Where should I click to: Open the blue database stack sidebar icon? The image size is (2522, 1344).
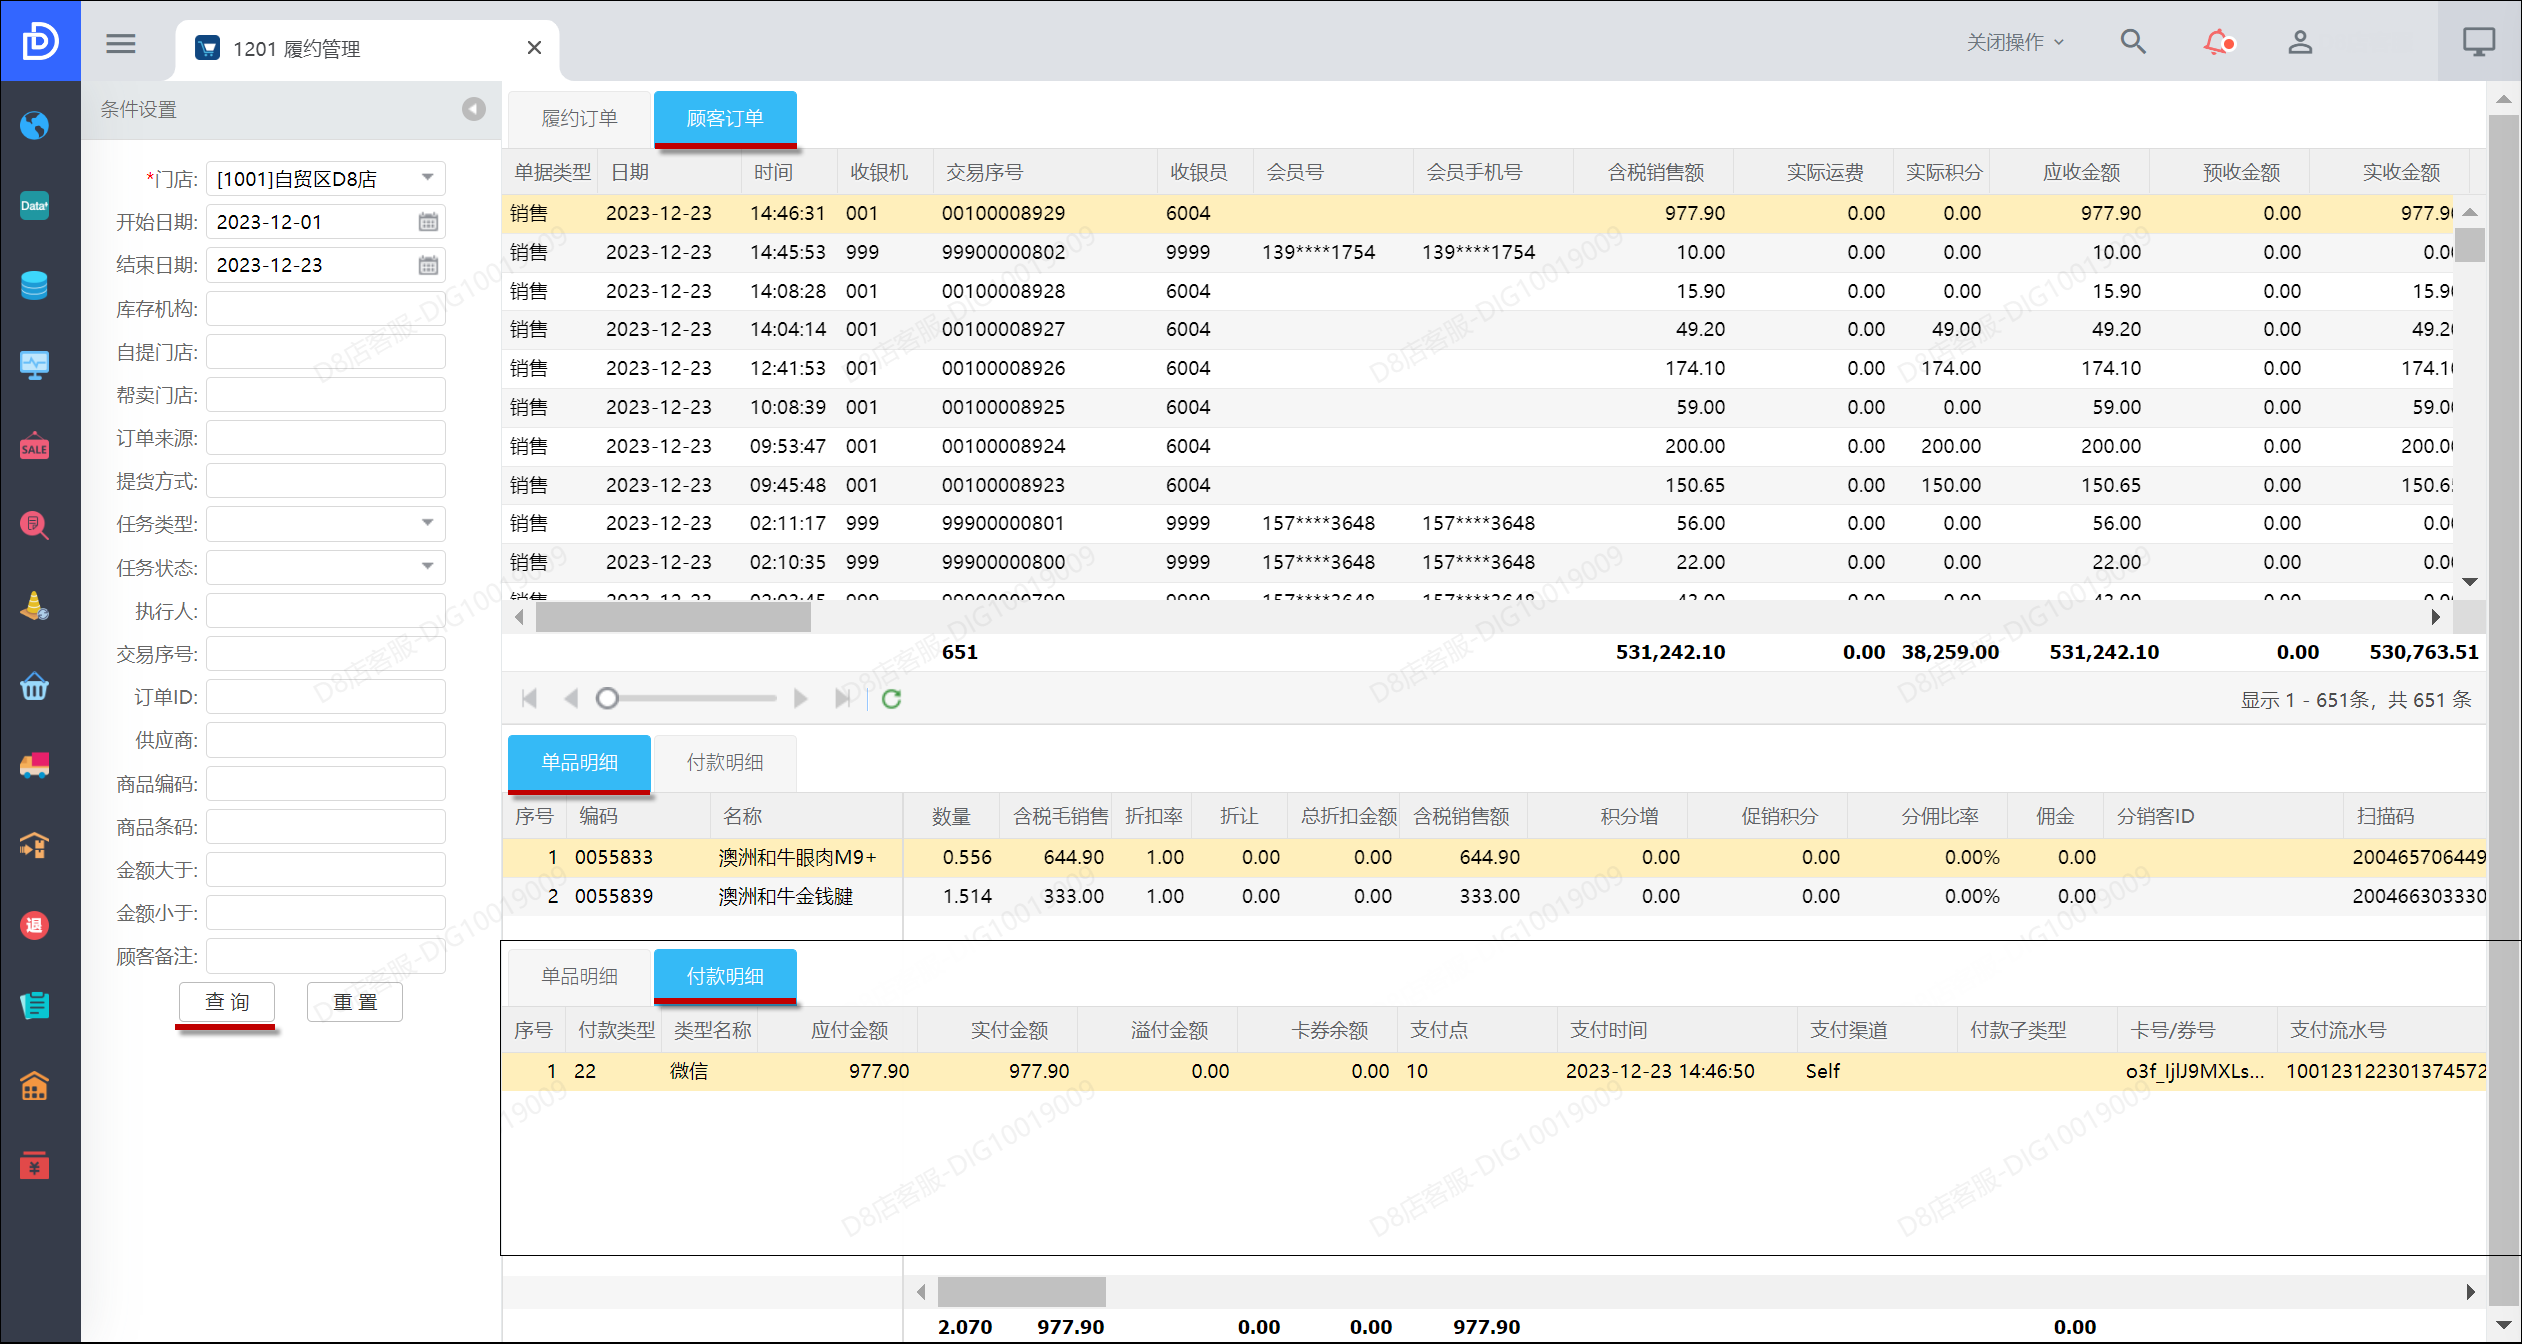click(x=35, y=285)
